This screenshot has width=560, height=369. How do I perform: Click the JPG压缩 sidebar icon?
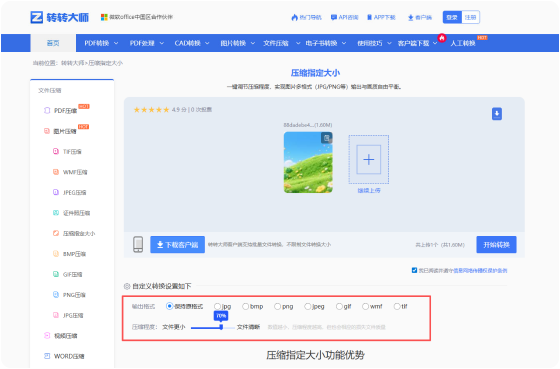[56, 315]
